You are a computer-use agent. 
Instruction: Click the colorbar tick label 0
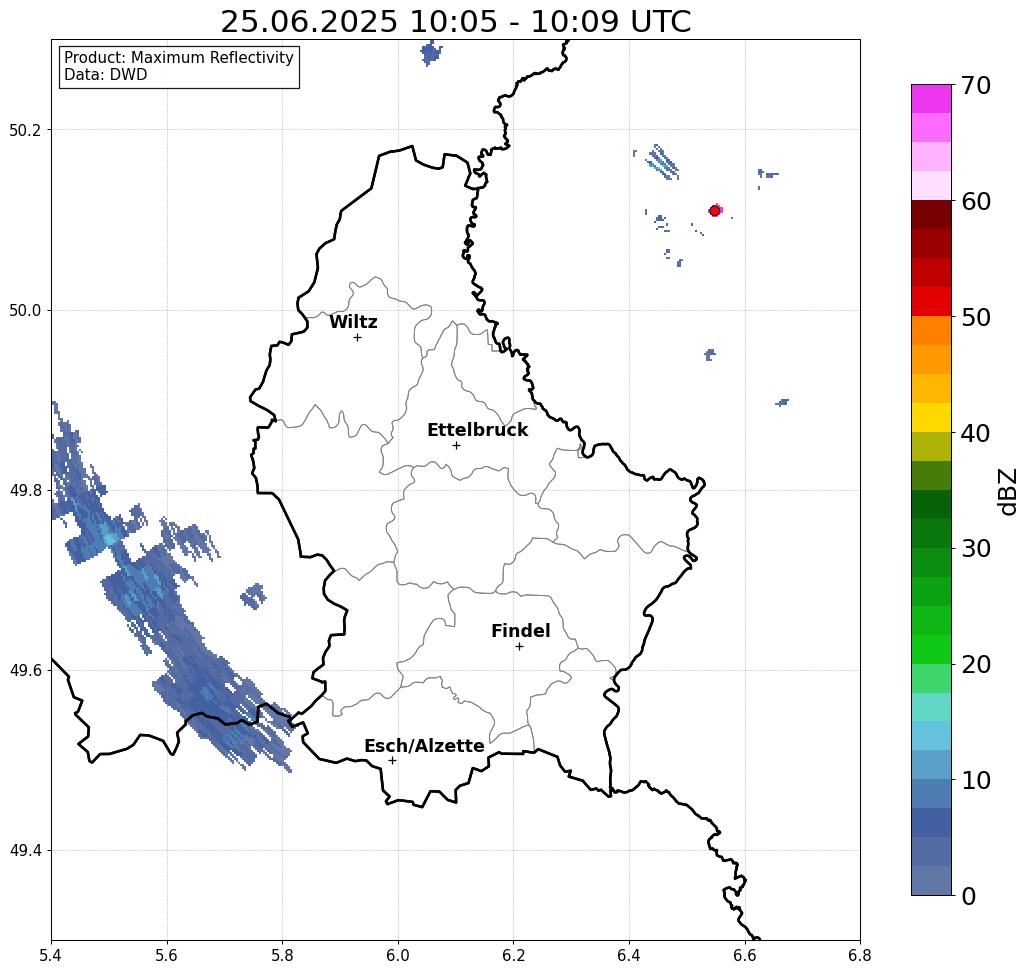click(969, 896)
